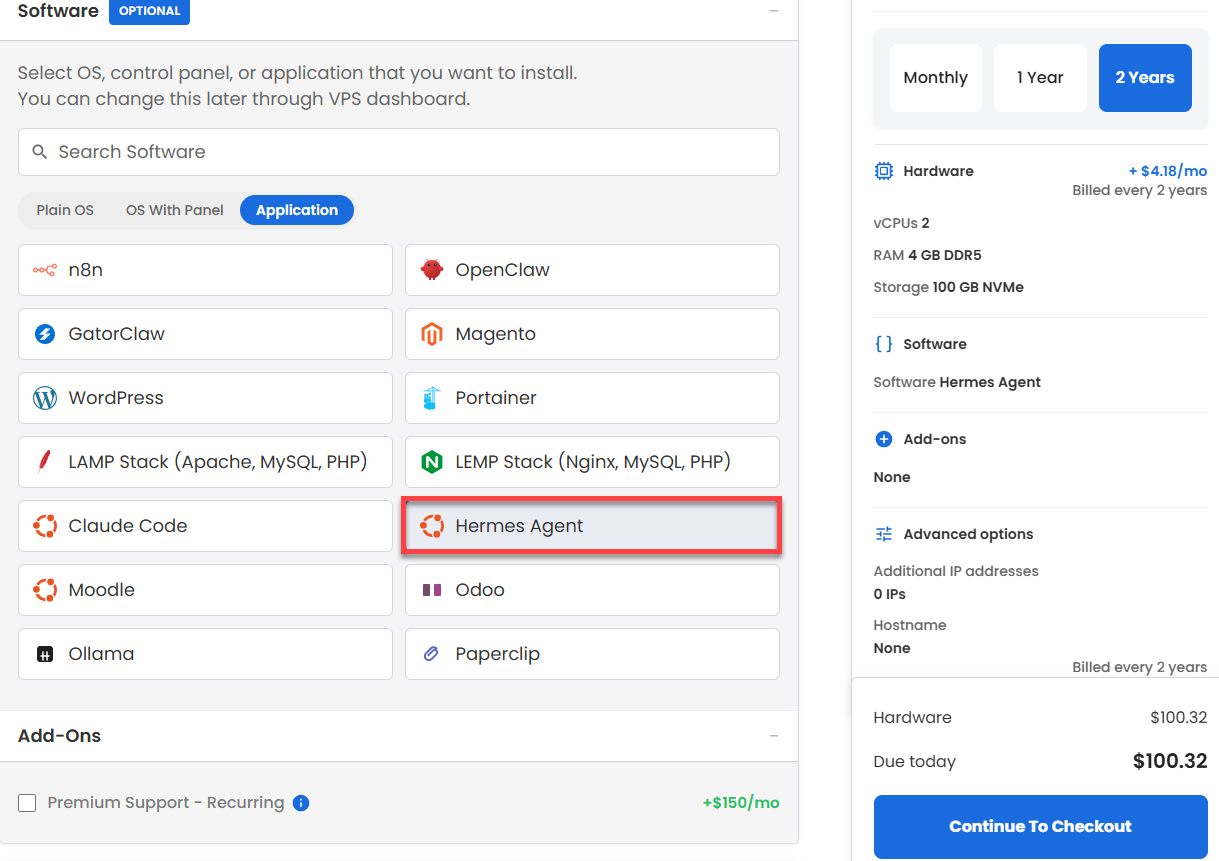Image resolution: width=1219 pixels, height=861 pixels.
Task: Select the Application tab
Action: [297, 210]
